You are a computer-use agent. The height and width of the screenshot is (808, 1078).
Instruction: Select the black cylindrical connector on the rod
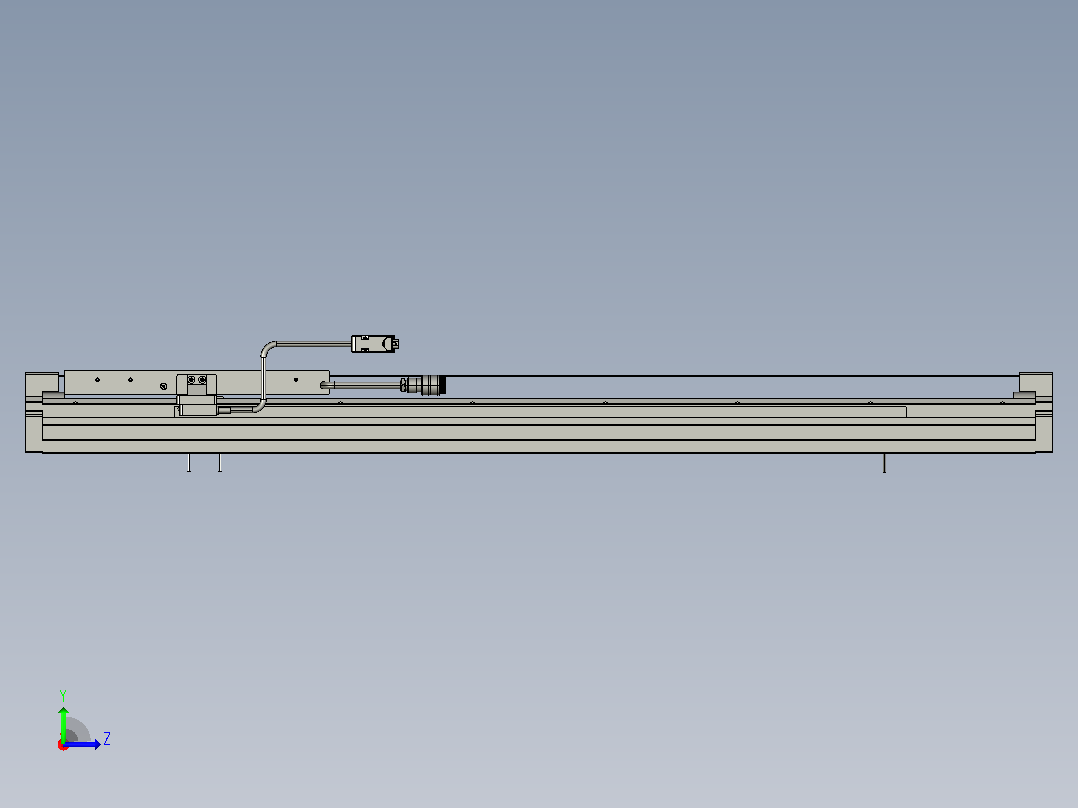click(x=424, y=385)
